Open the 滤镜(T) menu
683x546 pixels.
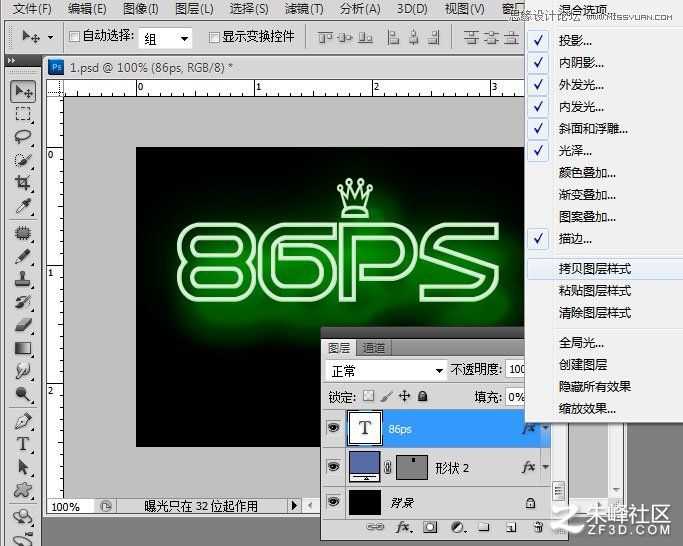coord(304,8)
